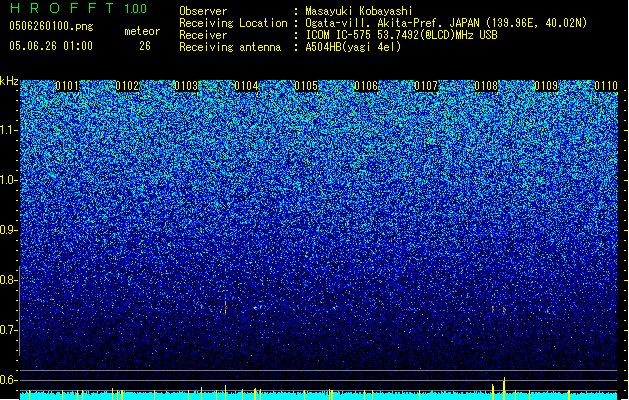
Task: Click the 0.8 frequency axis label
Action: (9, 280)
